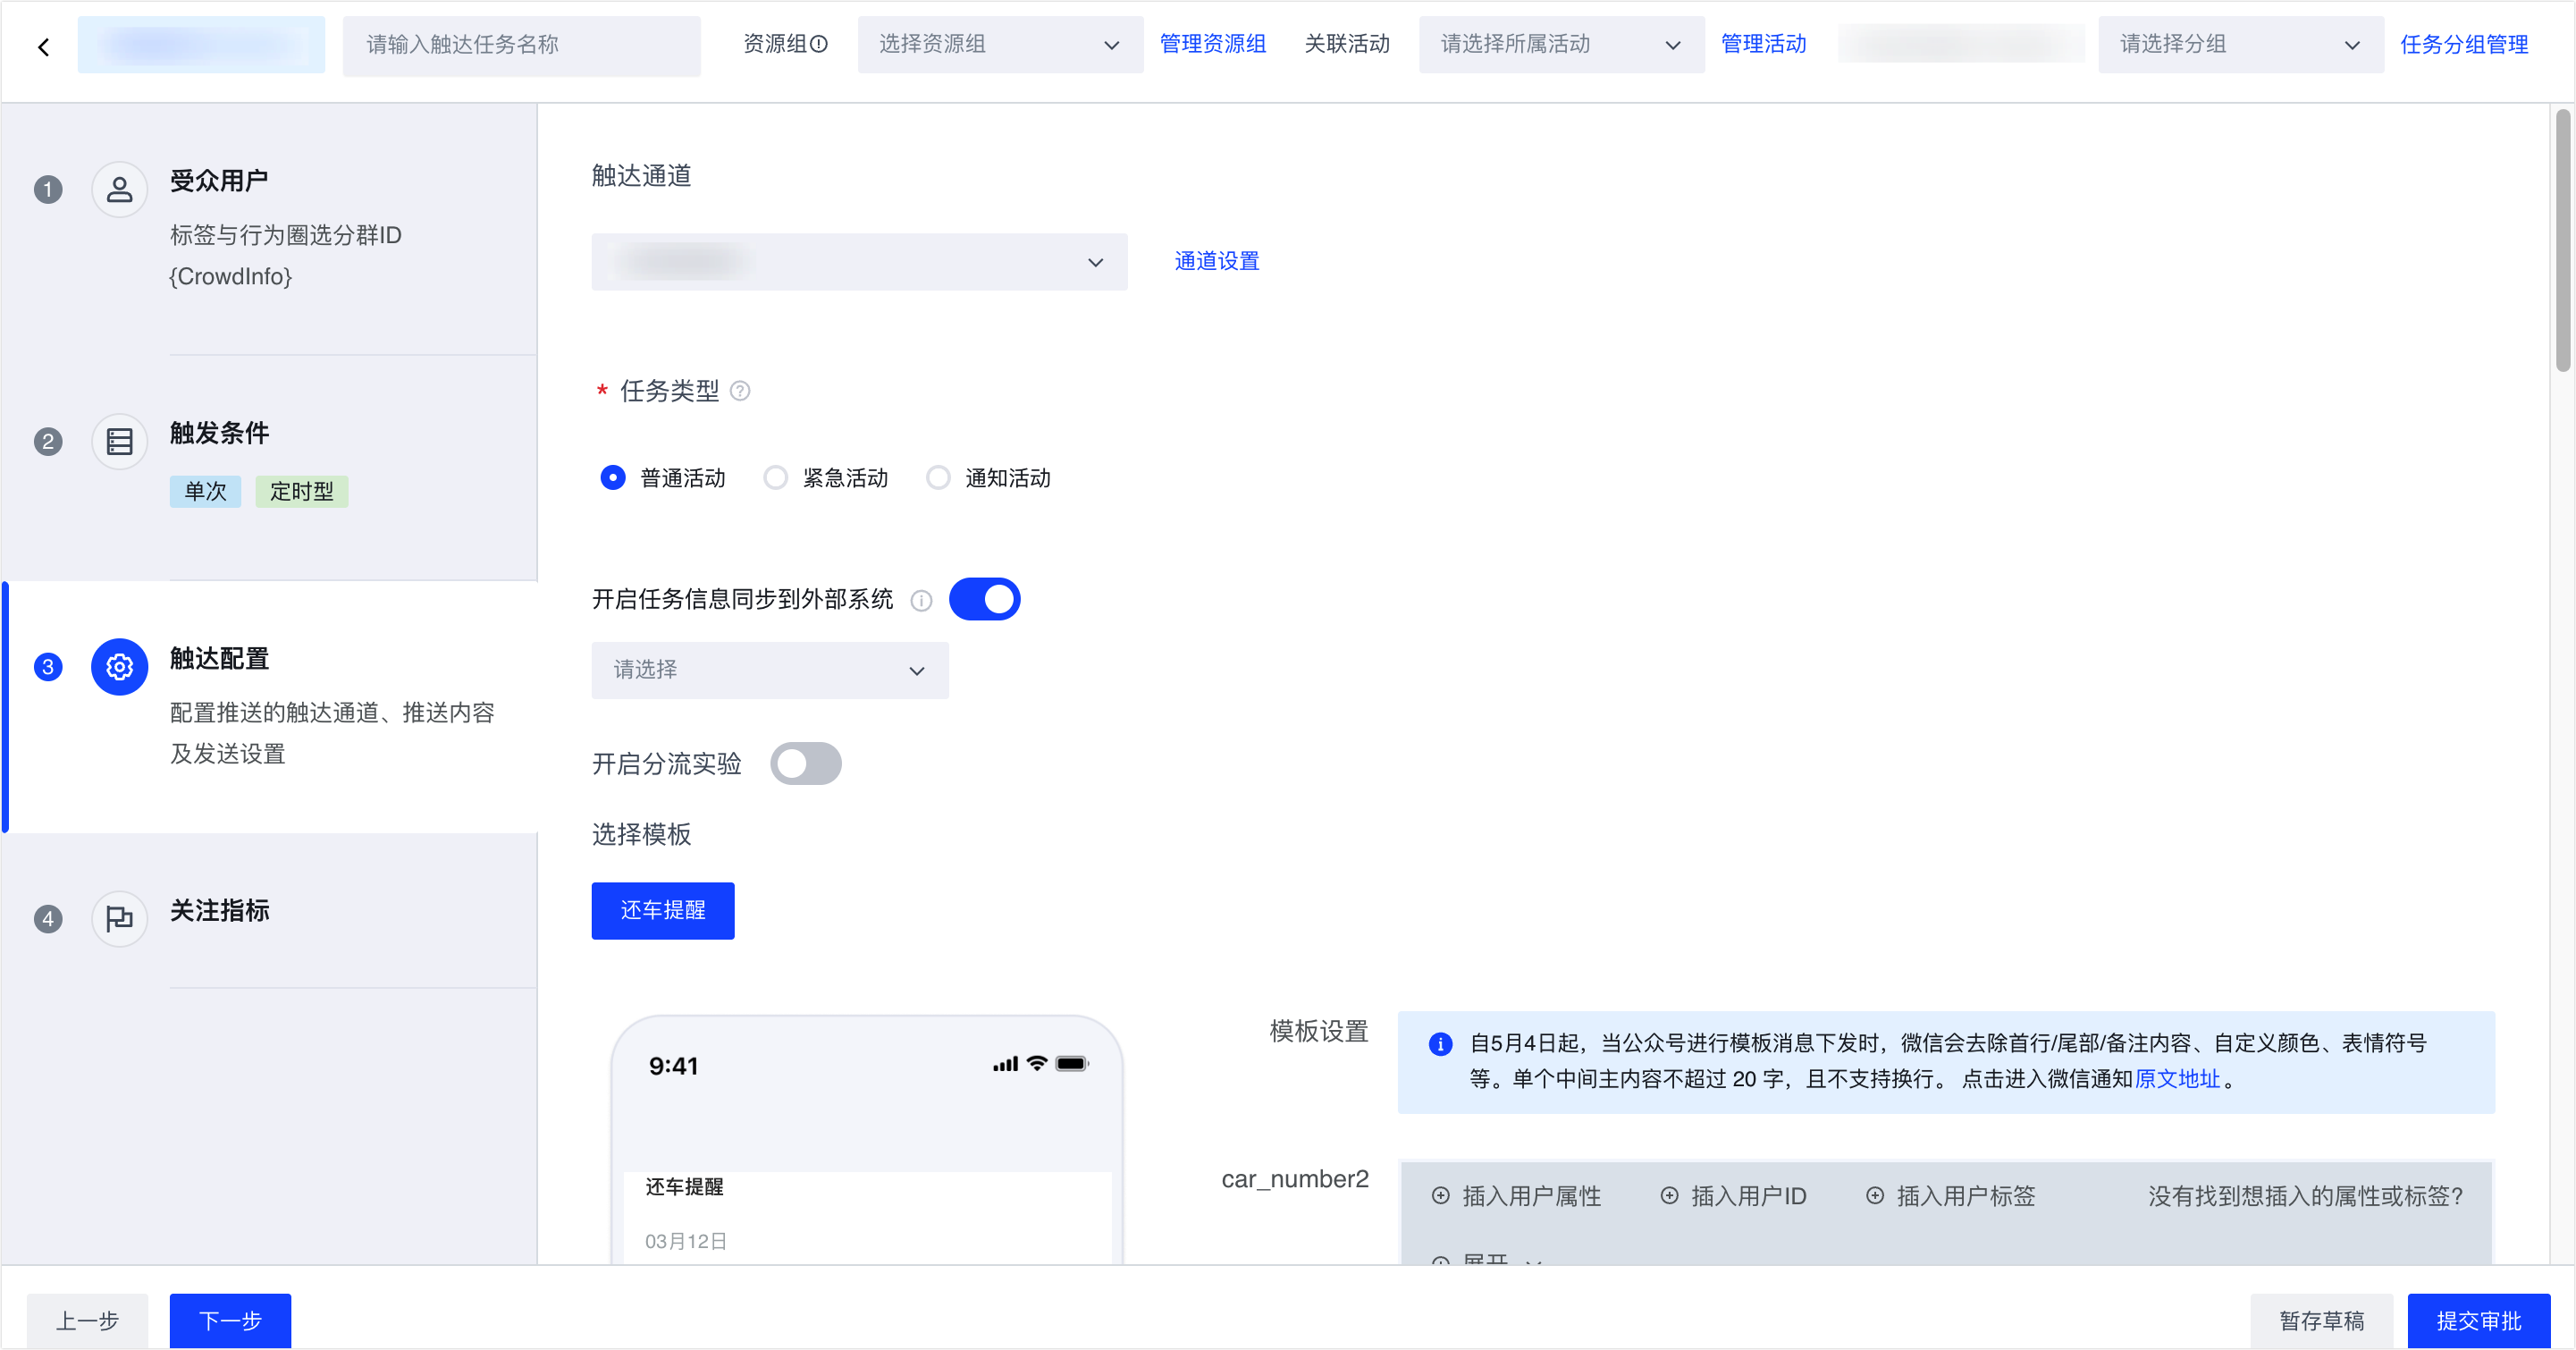Click the back arrow icon

tap(43, 46)
